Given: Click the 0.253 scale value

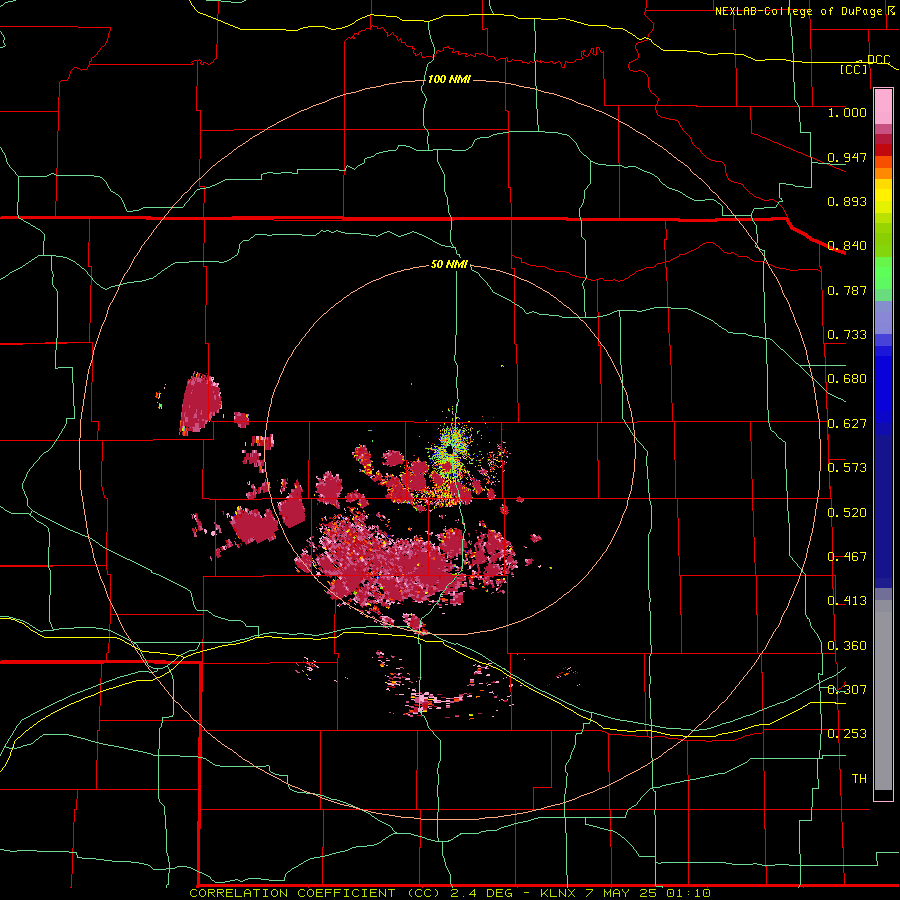Looking at the screenshot, I should [x=847, y=734].
